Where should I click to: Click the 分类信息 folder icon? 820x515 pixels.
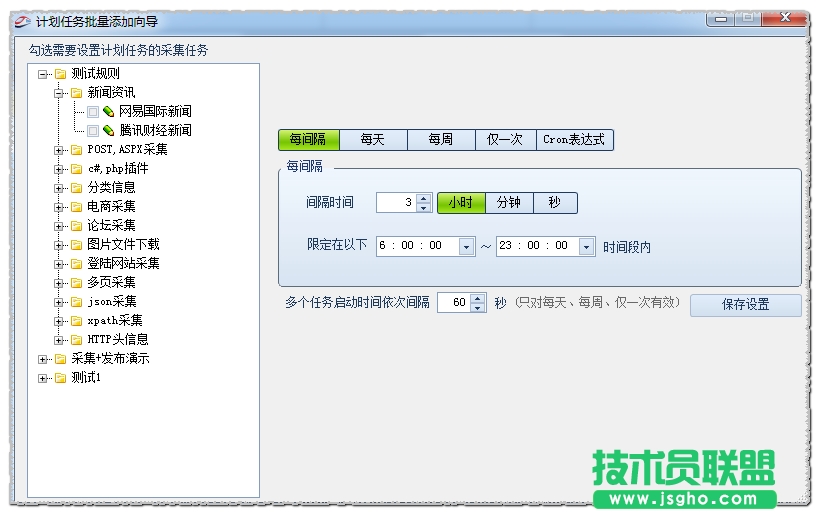77,188
